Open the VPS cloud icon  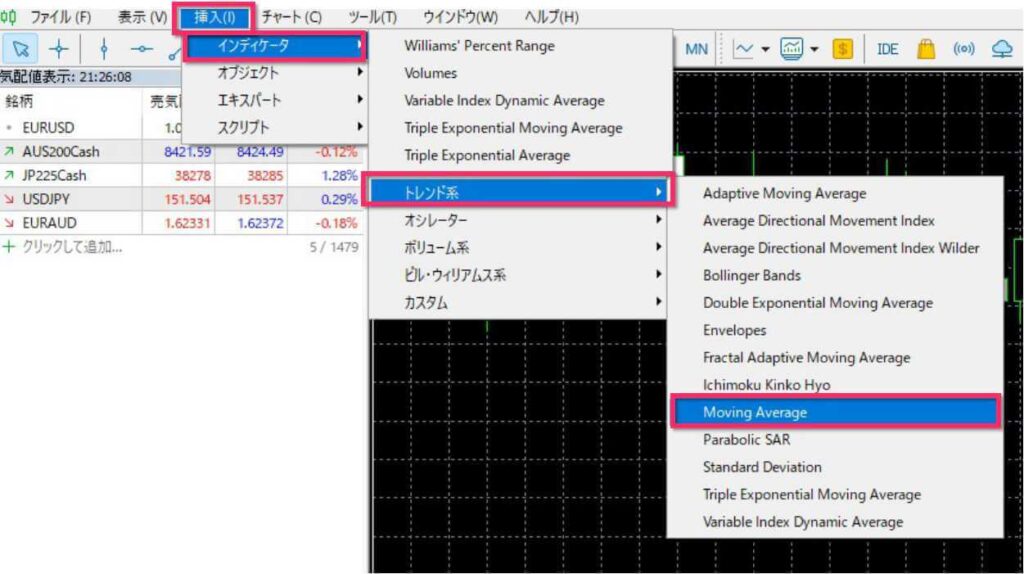click(x=1002, y=49)
